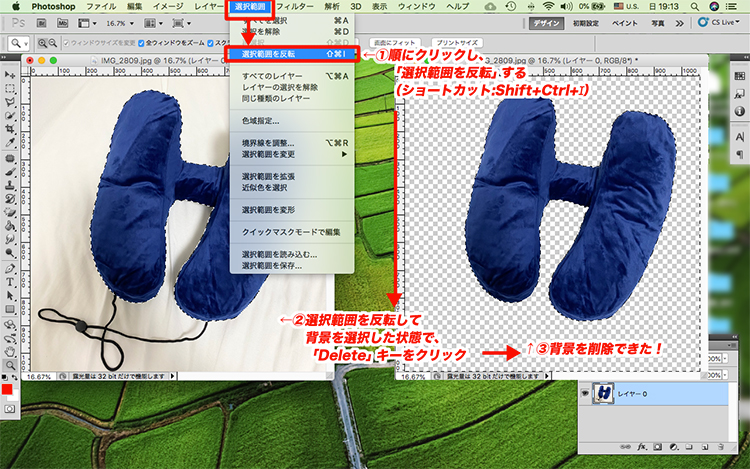The image size is (750, 469).
Task: Select the Eyedropper tool
Action: click(x=10, y=142)
